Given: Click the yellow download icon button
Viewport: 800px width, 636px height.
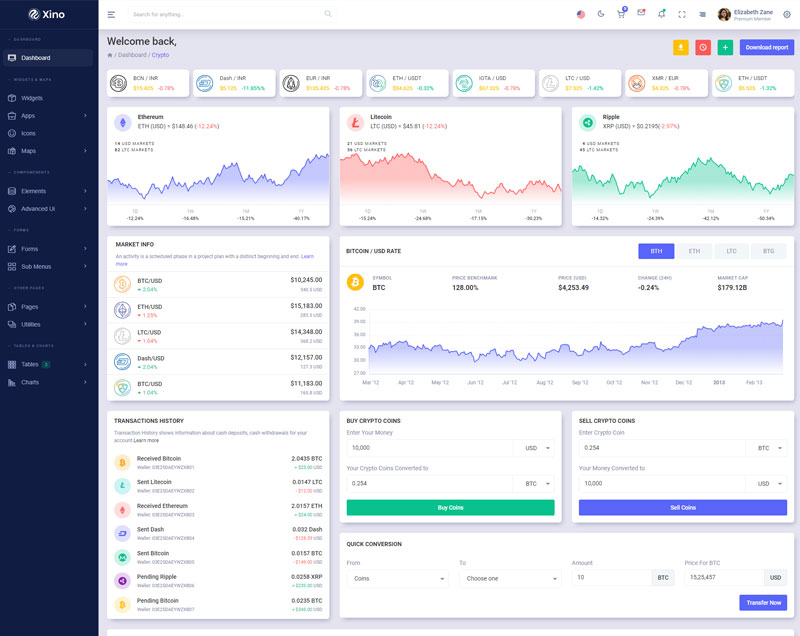Looking at the screenshot, I should click(x=680, y=47).
